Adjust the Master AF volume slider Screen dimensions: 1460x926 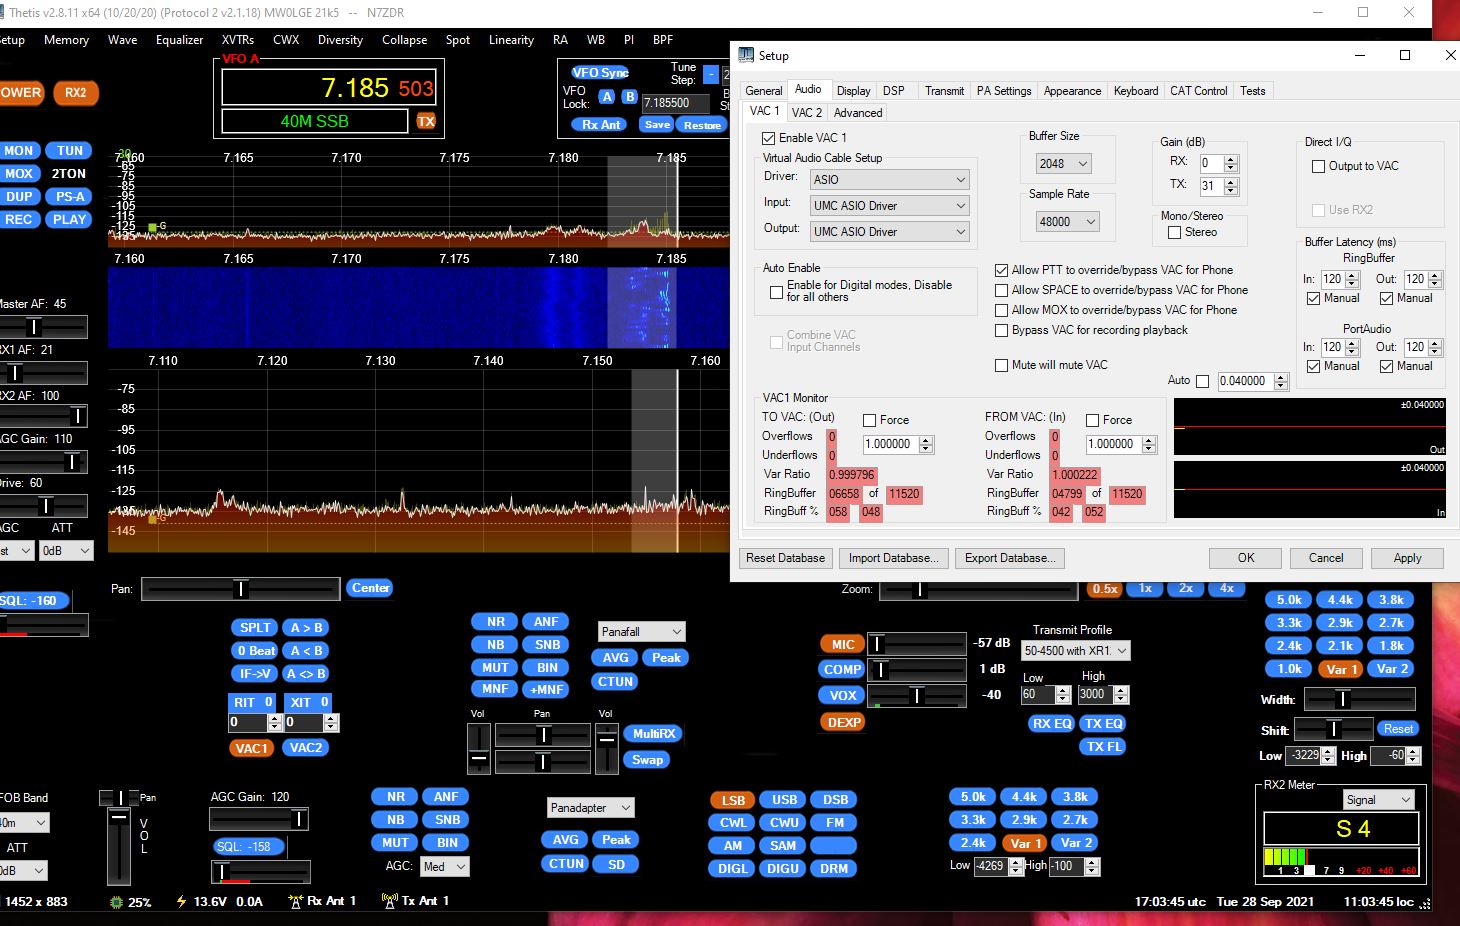(43, 327)
